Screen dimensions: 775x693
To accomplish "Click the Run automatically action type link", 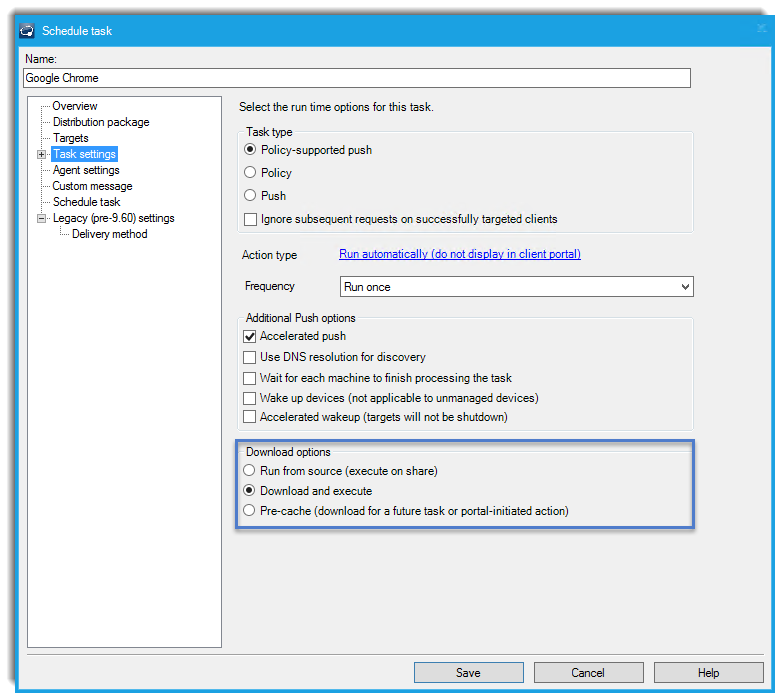I will [x=459, y=255].
